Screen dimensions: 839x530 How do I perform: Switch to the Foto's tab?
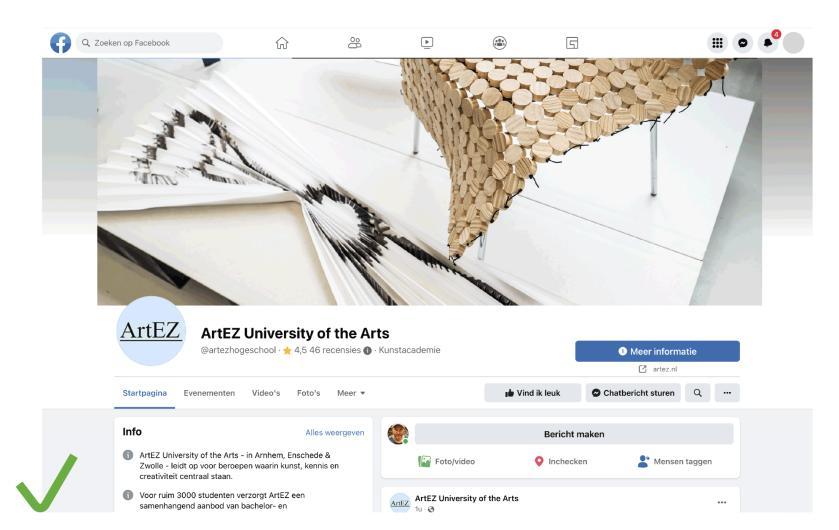(309, 393)
